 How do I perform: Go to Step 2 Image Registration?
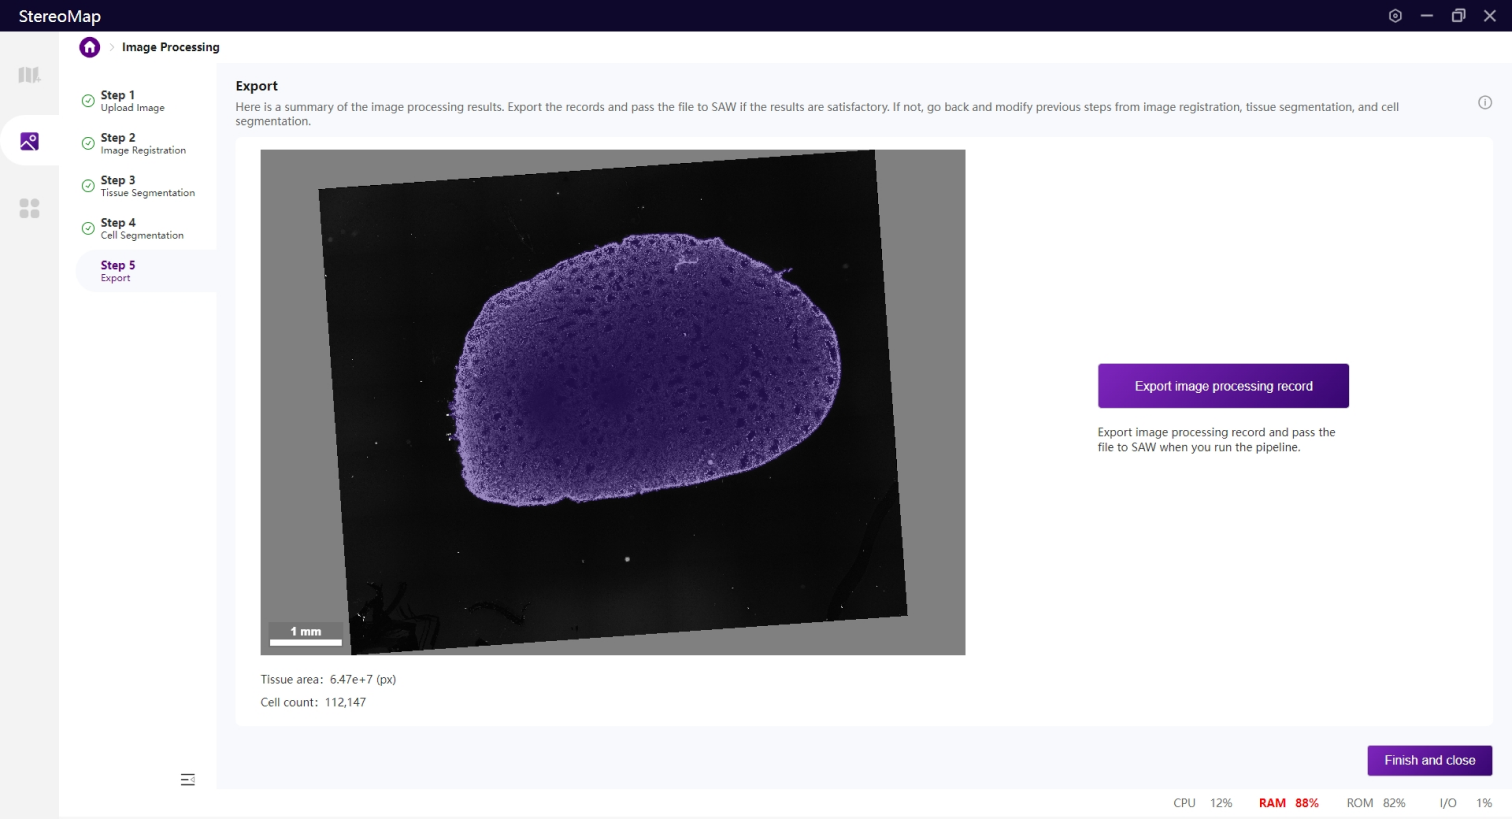pos(142,144)
